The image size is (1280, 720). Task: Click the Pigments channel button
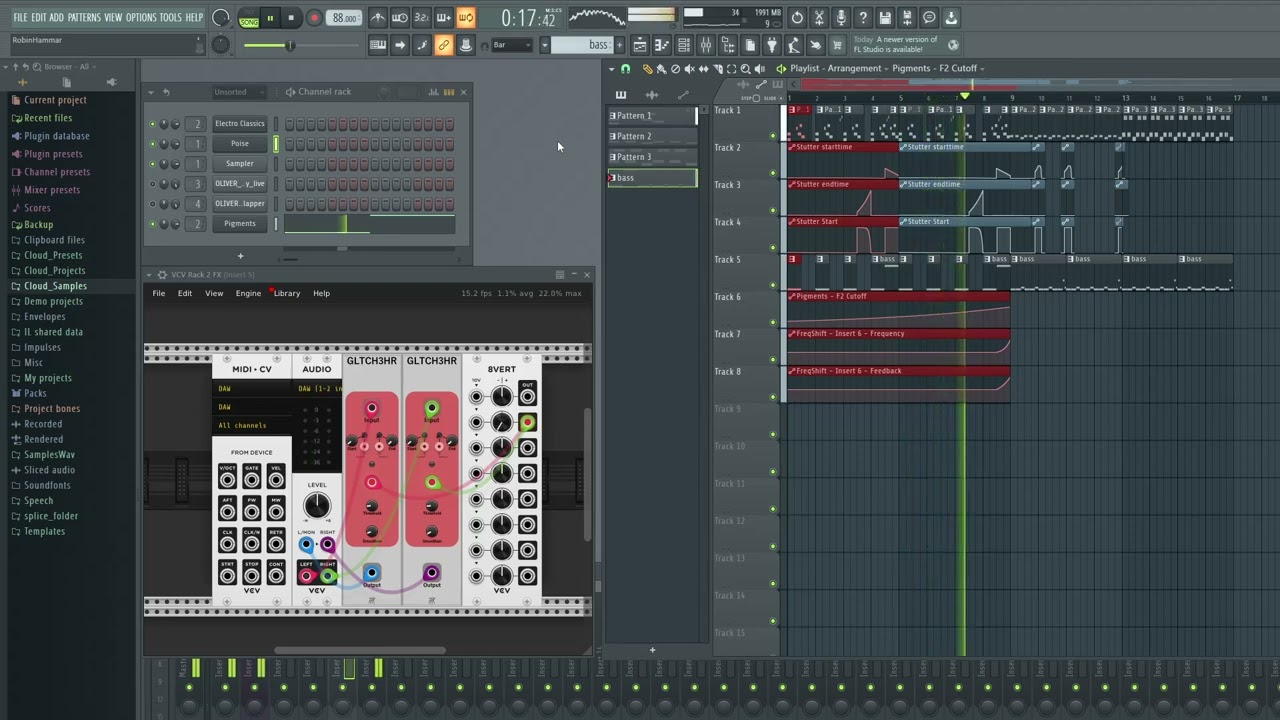[240, 224]
